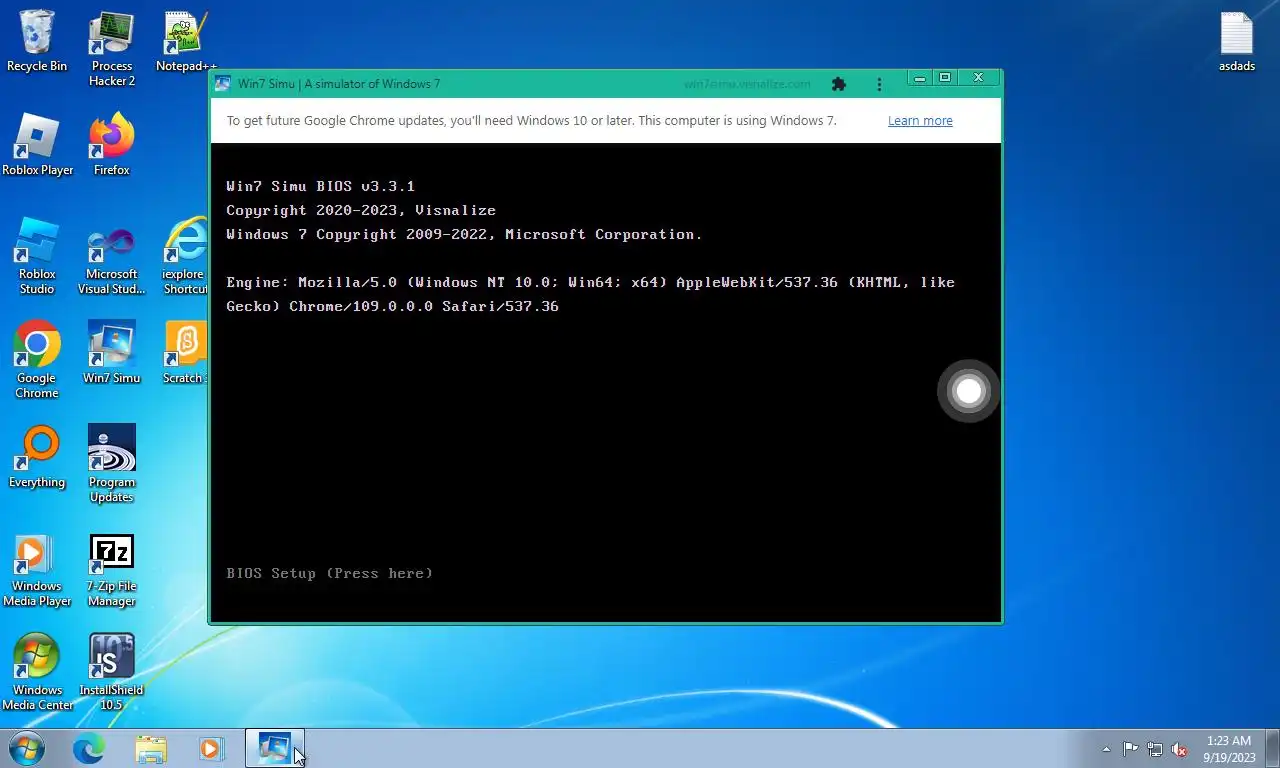Minimize the Win7 Simu window

click(x=919, y=78)
